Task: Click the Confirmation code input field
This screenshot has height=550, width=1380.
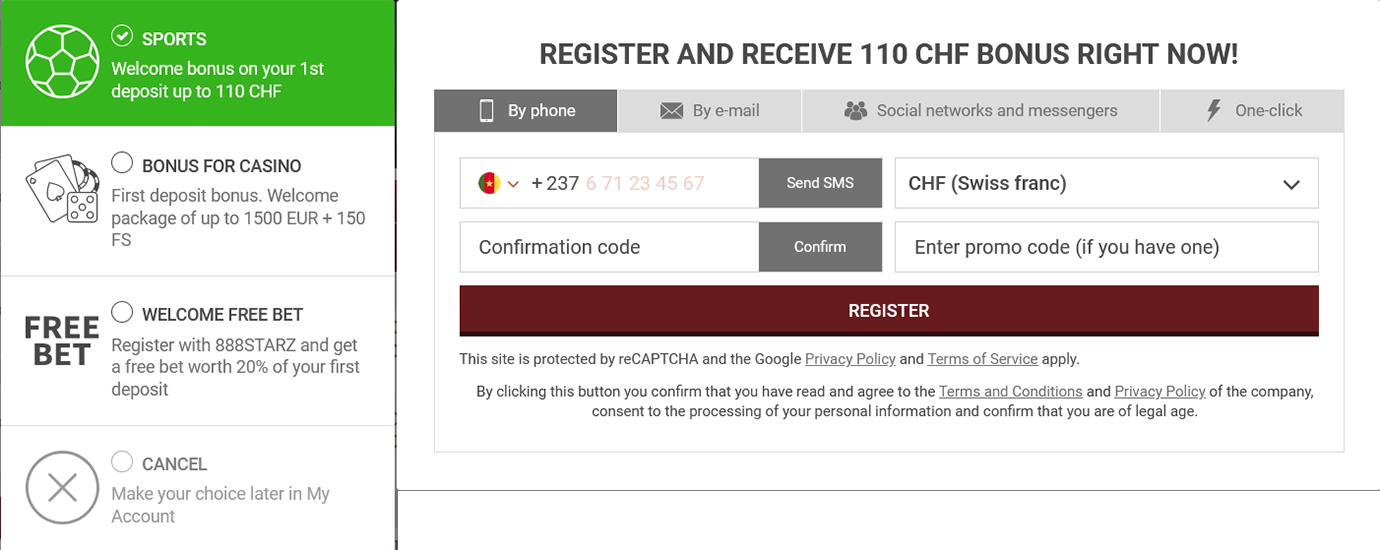Action: point(609,247)
